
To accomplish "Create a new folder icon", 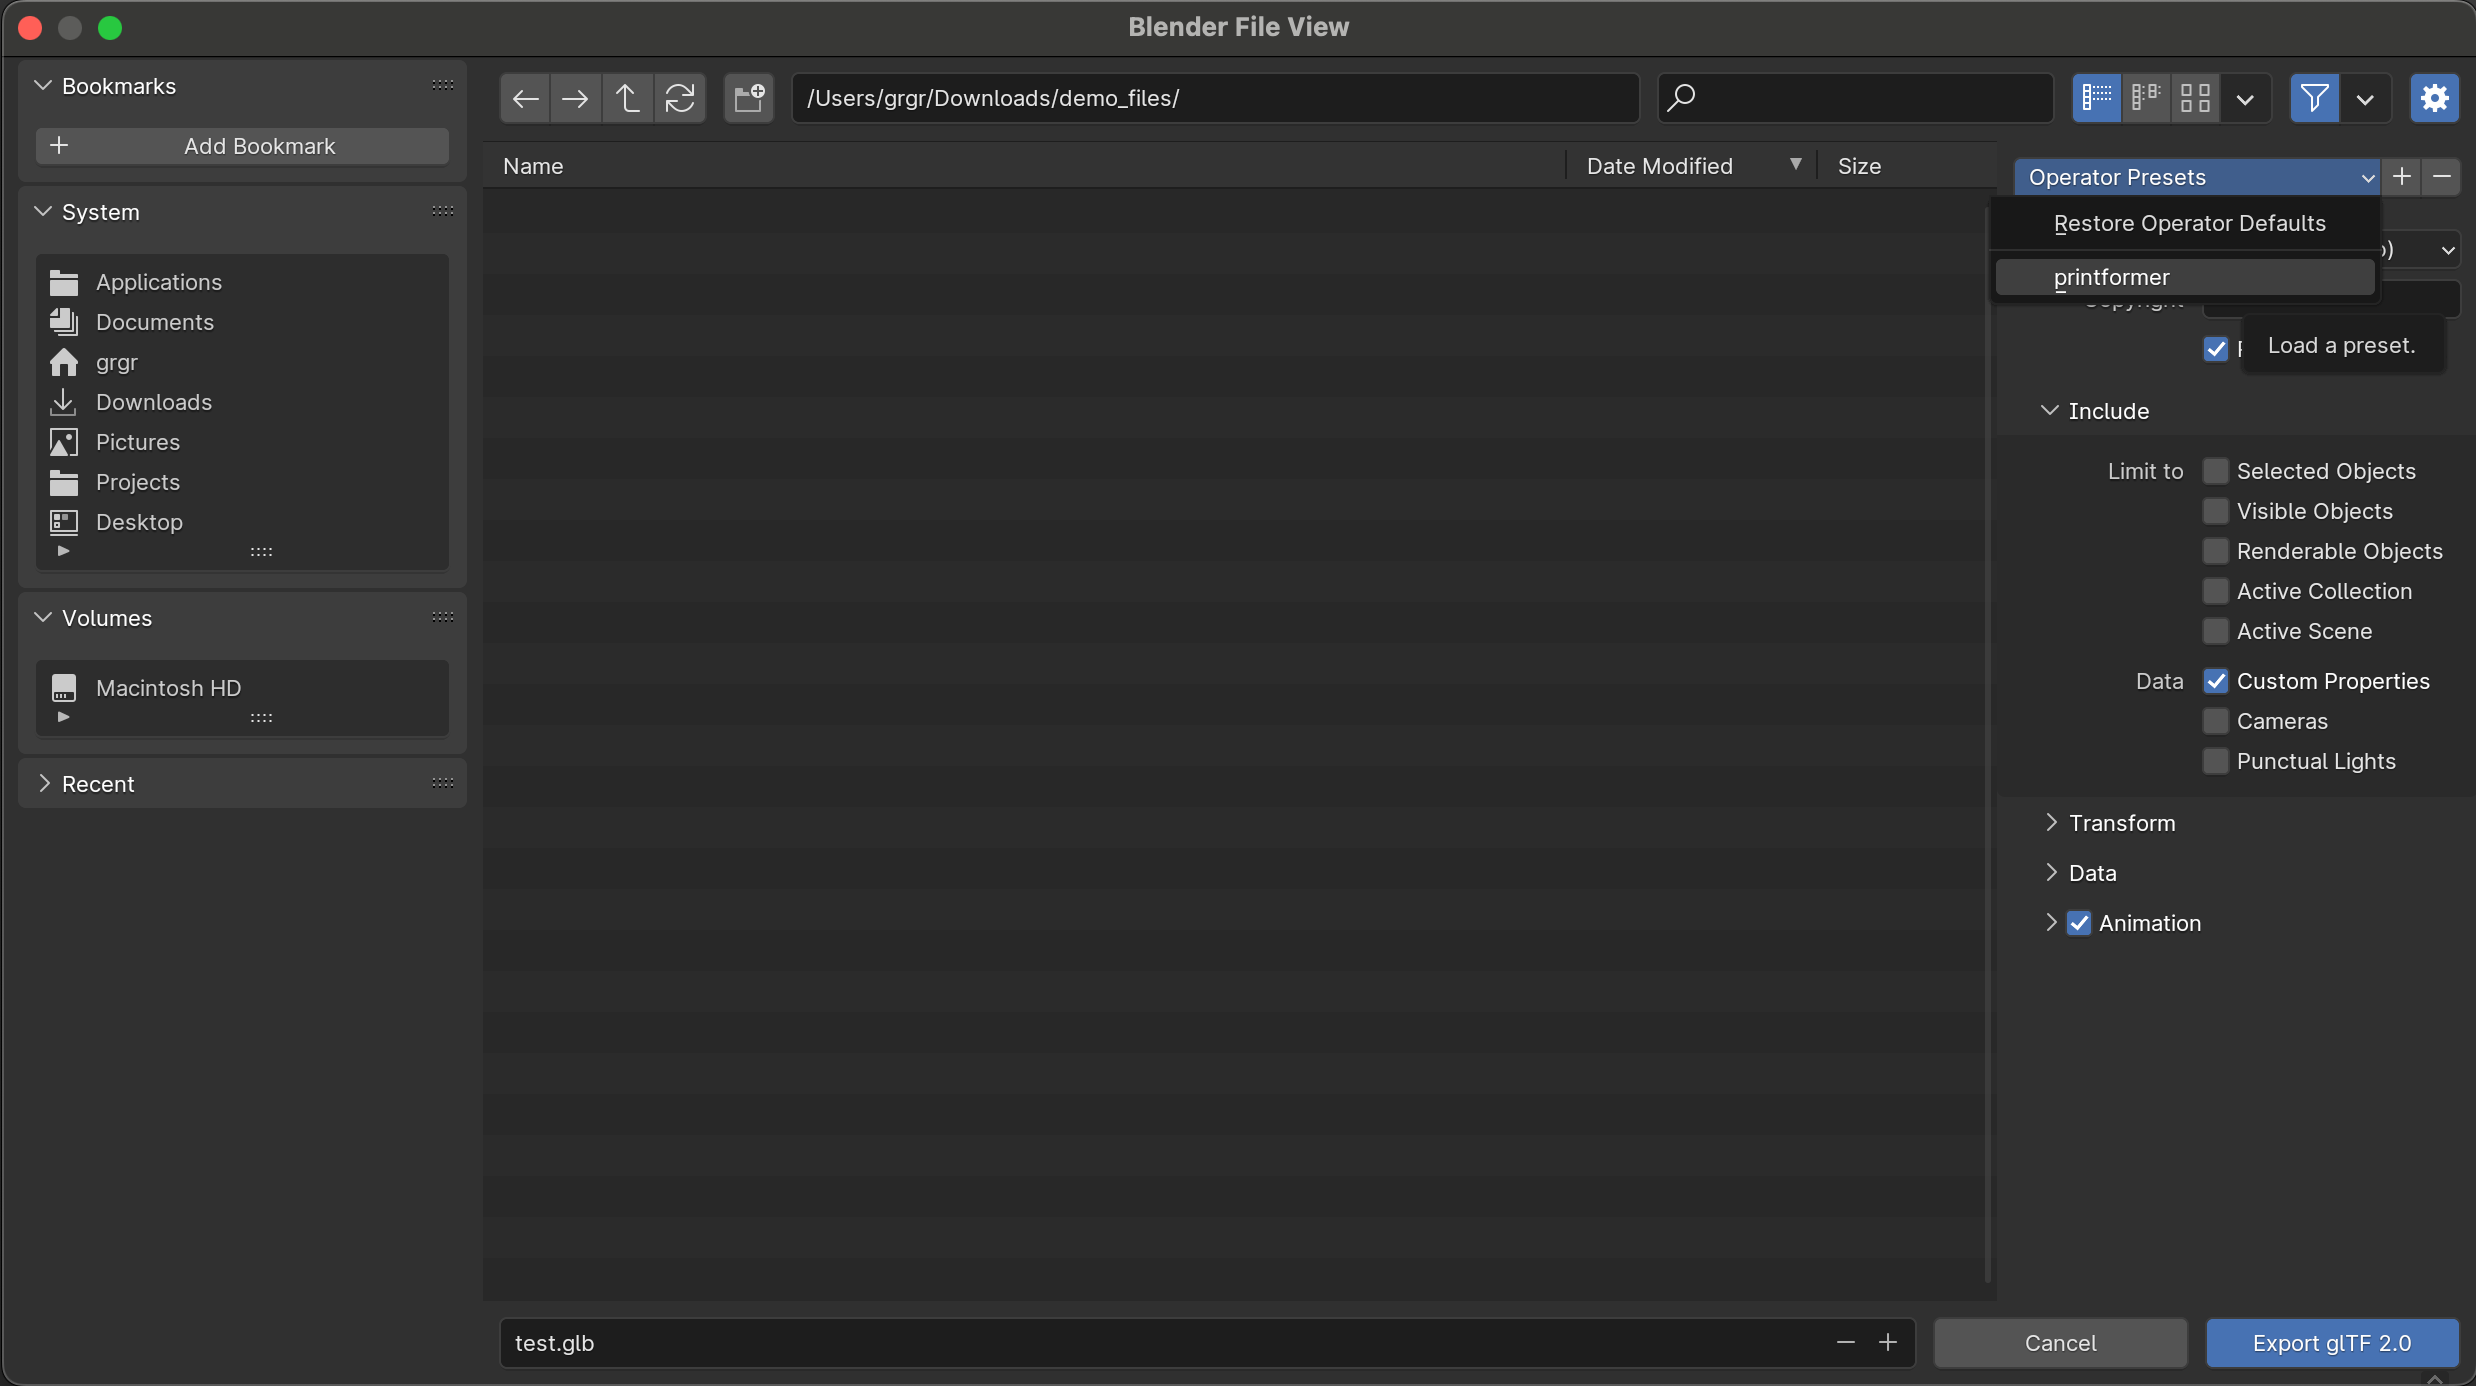I will [749, 98].
